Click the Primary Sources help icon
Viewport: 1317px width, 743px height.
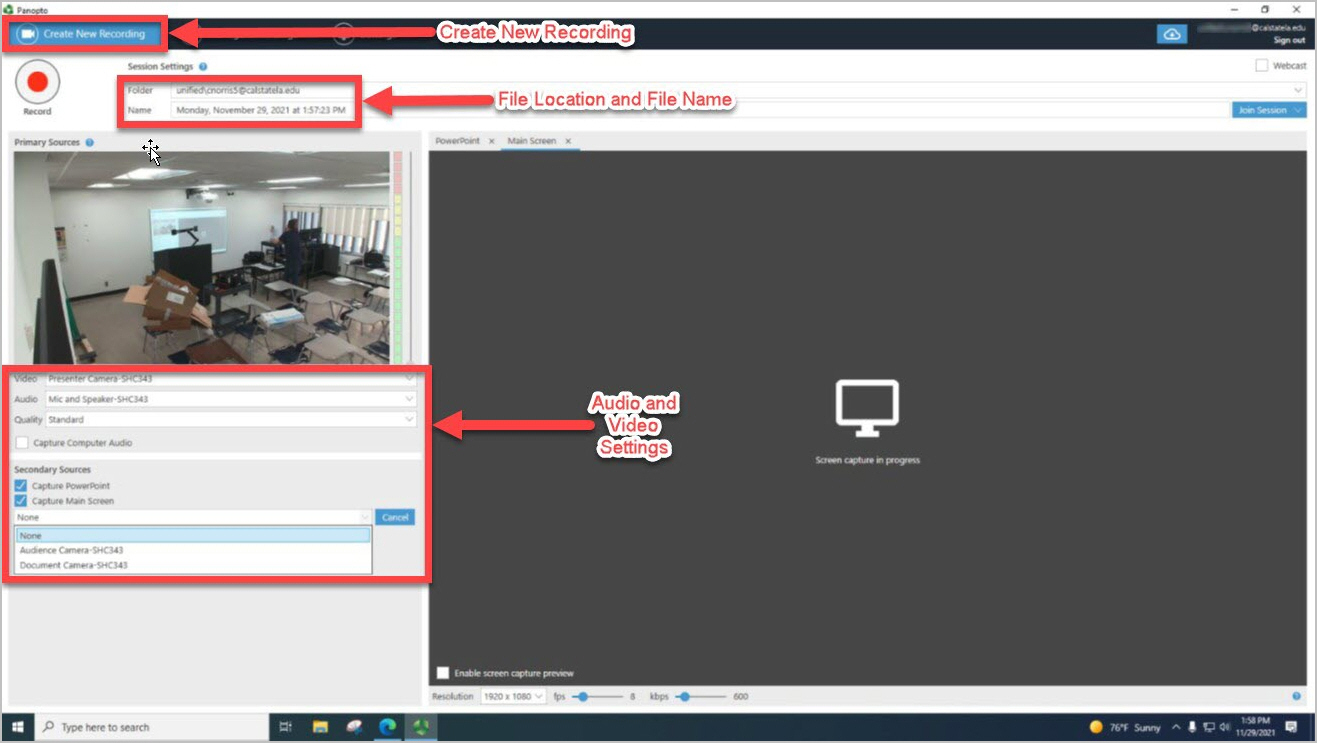90,142
